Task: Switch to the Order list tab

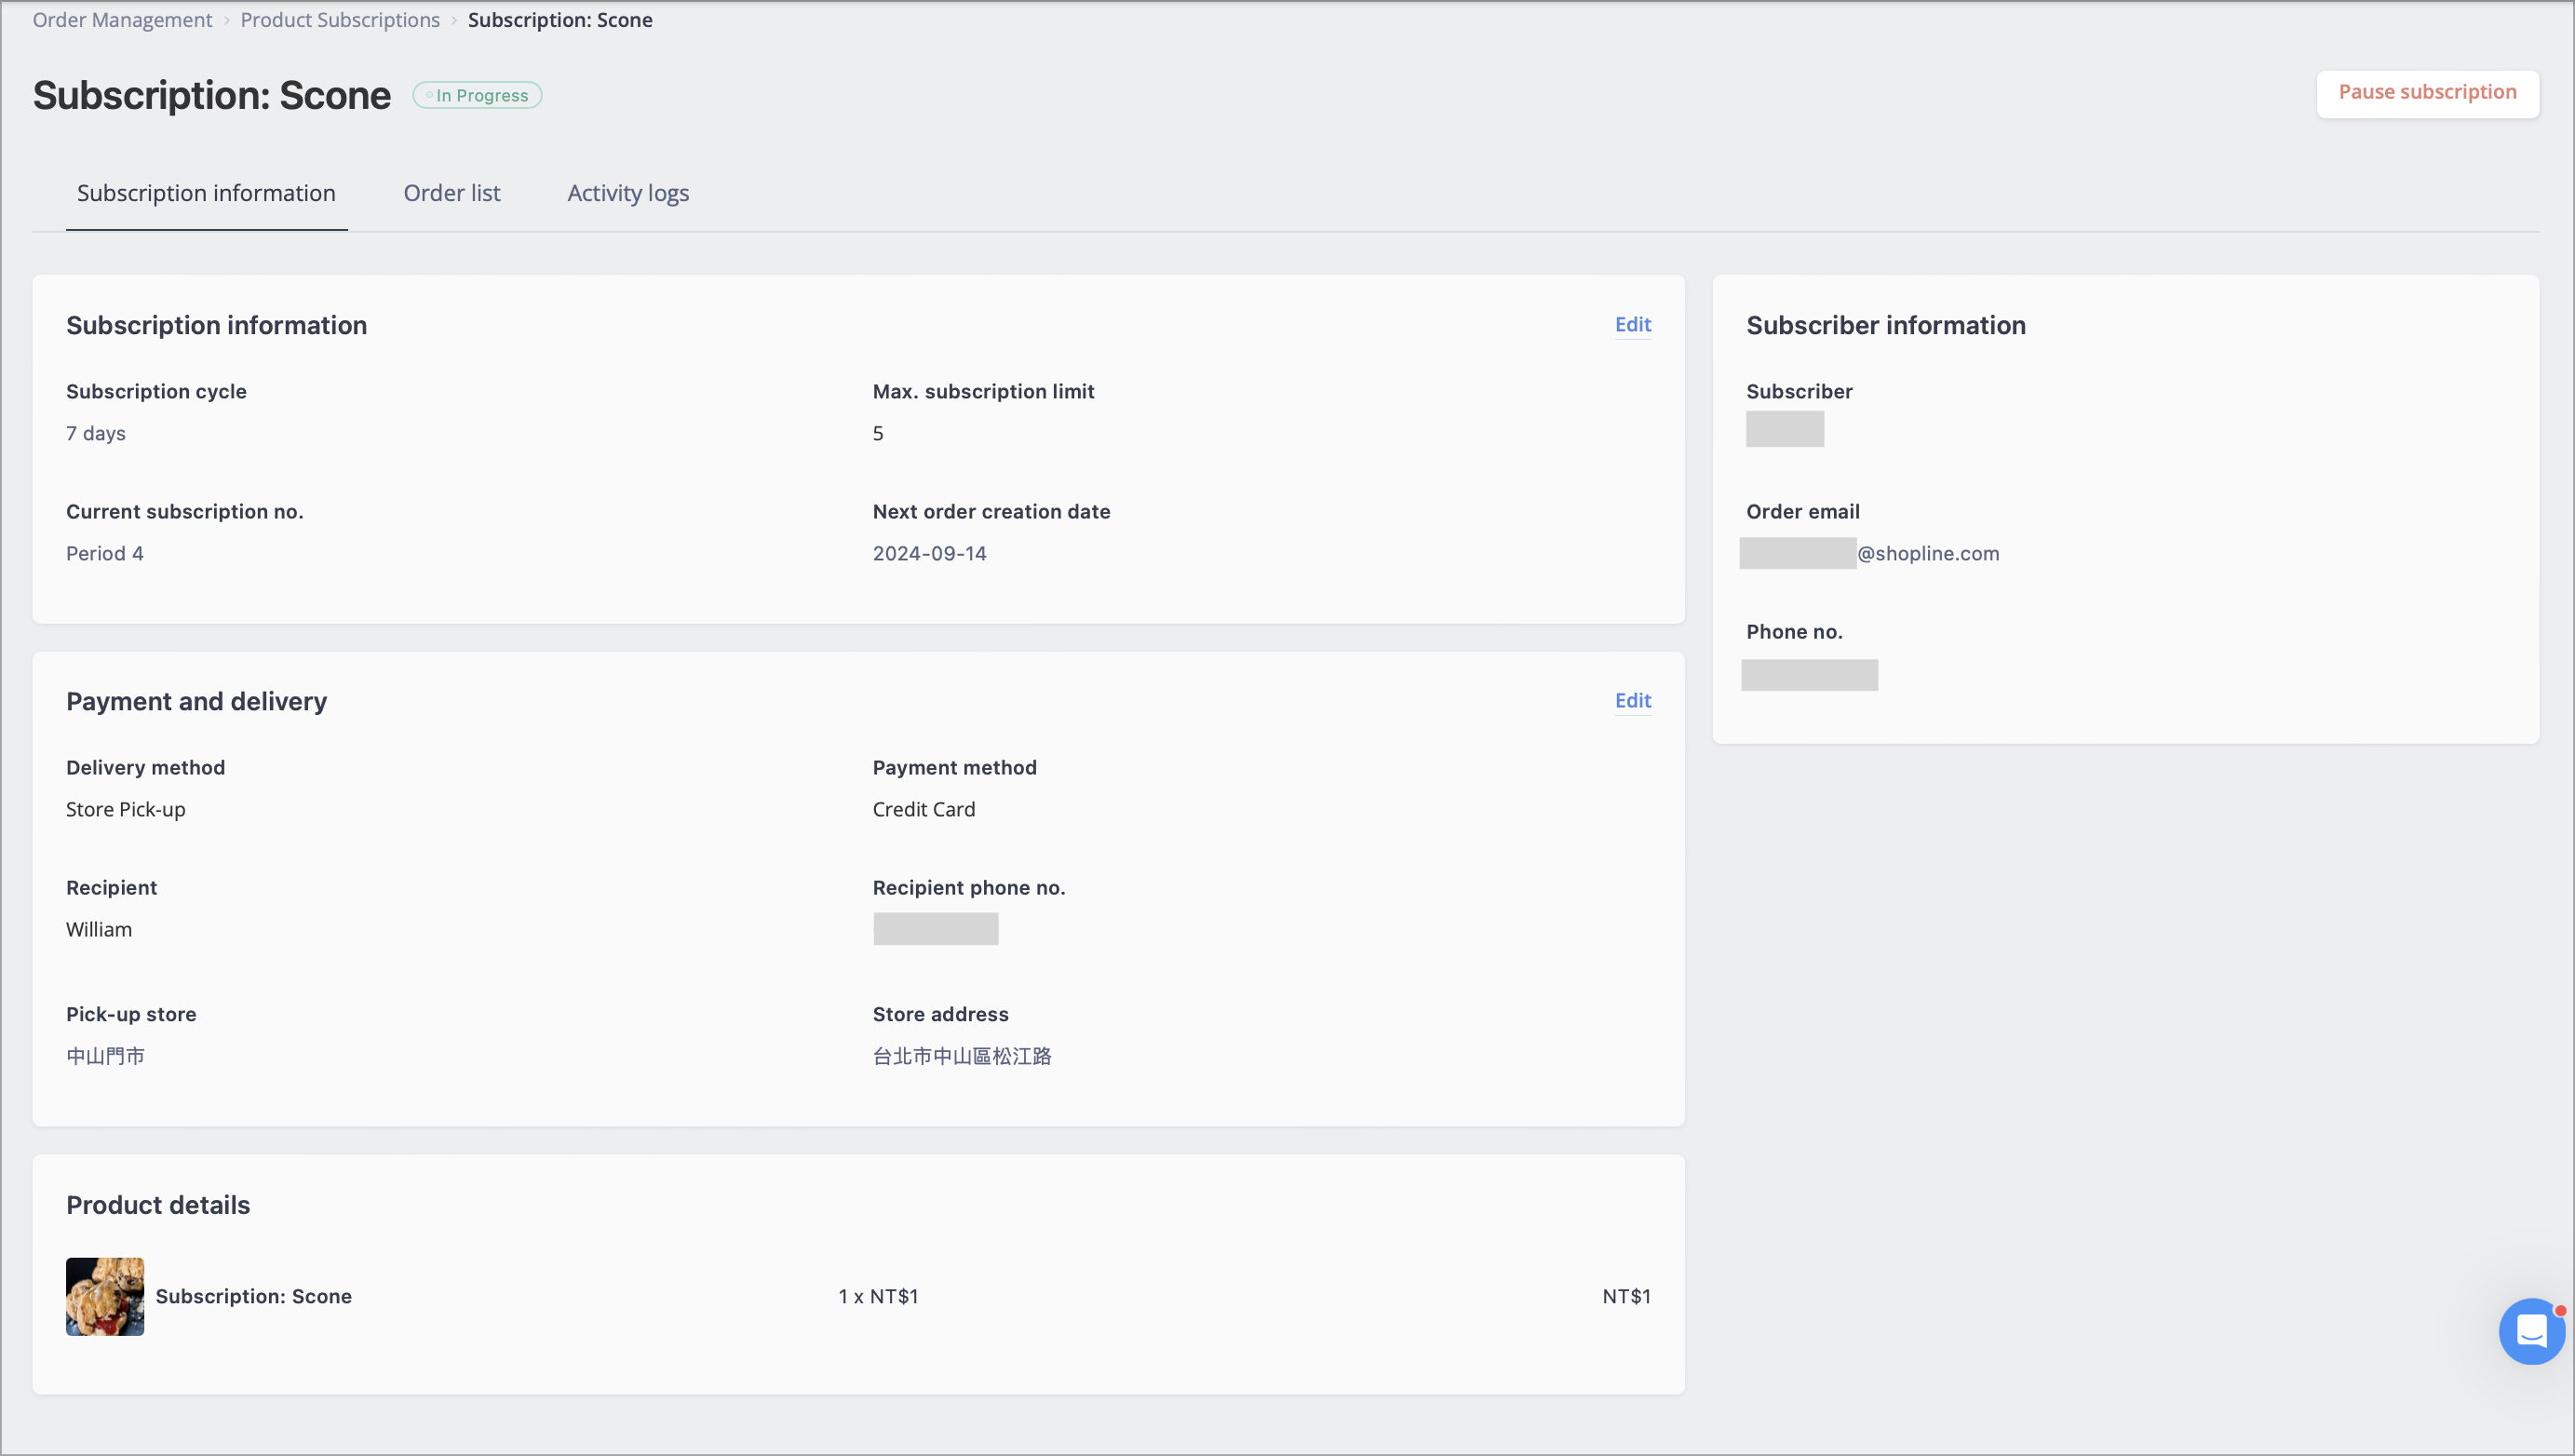Action: (x=452, y=193)
